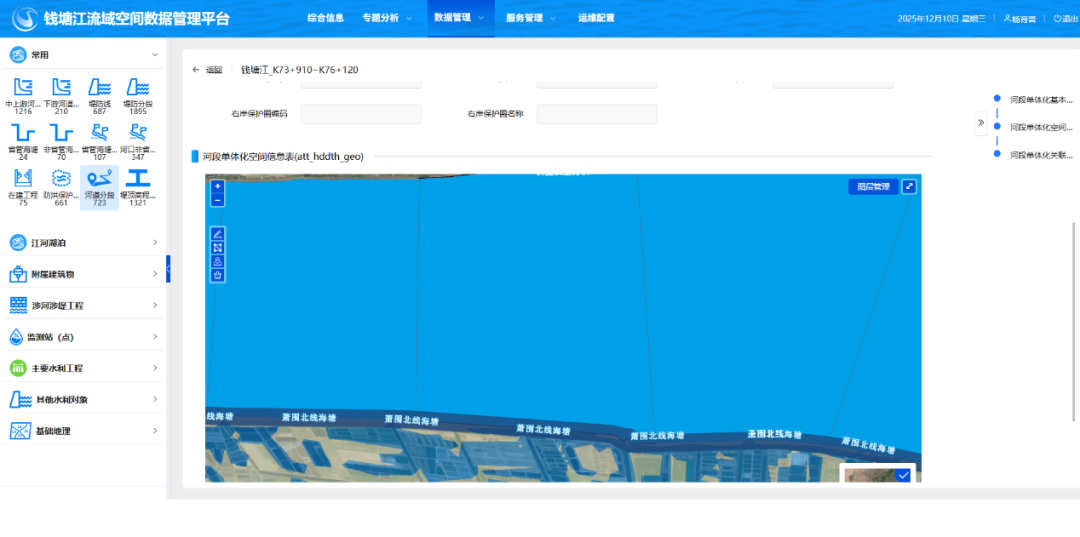Collapse the 常用 section chevron
Image resolution: width=1080 pixels, height=537 pixels.
tap(154, 54)
